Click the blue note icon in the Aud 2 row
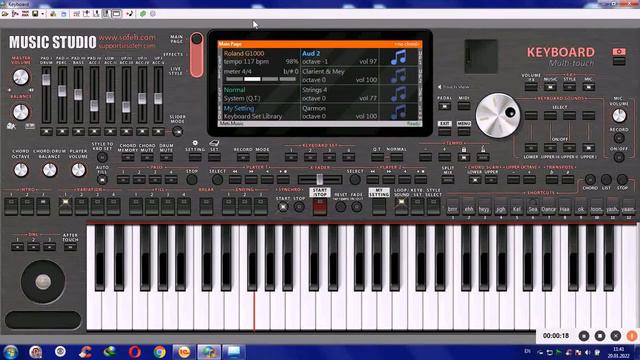 398,58
